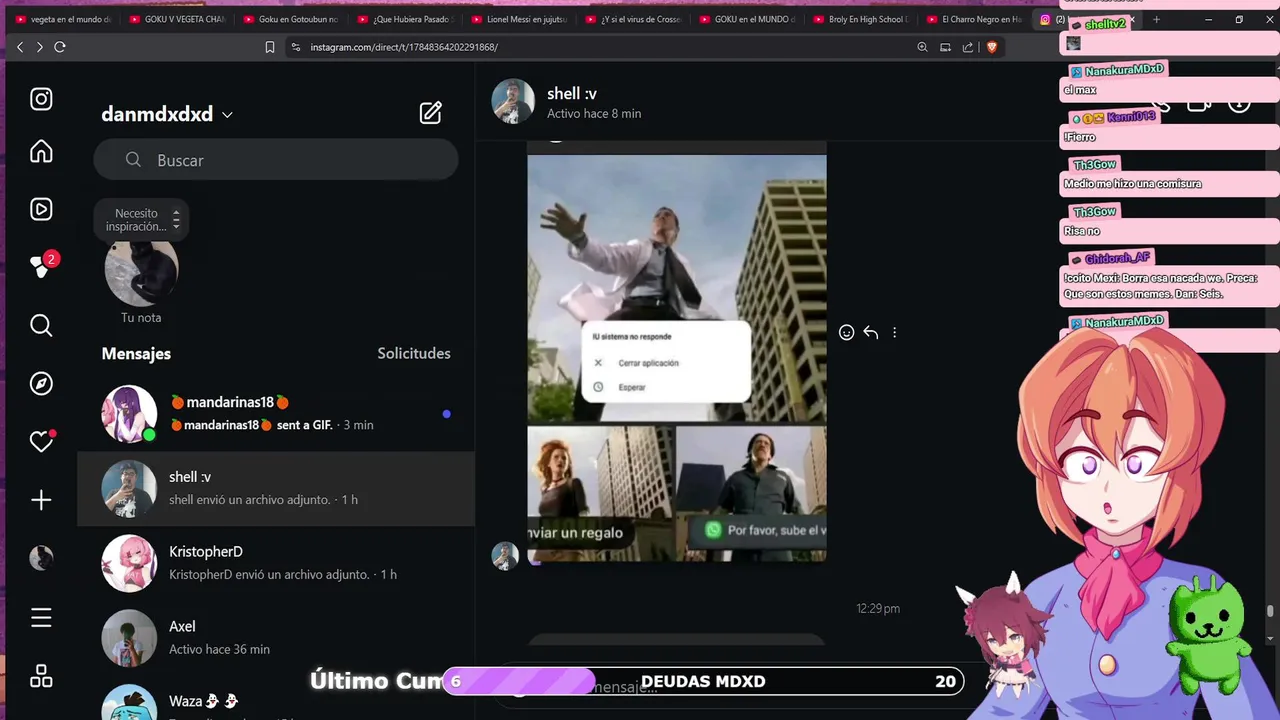
Task: Click shell :v avatar in chat header
Action: click(x=513, y=101)
